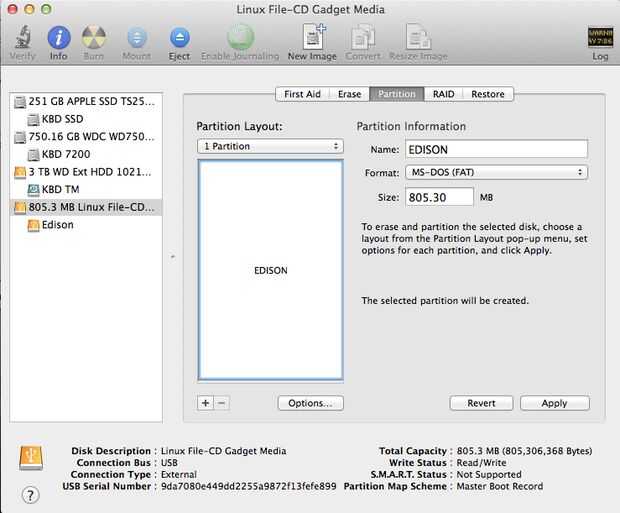Screen dimensions: 620x513
Task: Click the green zoom window button
Action: [x=46, y=9]
